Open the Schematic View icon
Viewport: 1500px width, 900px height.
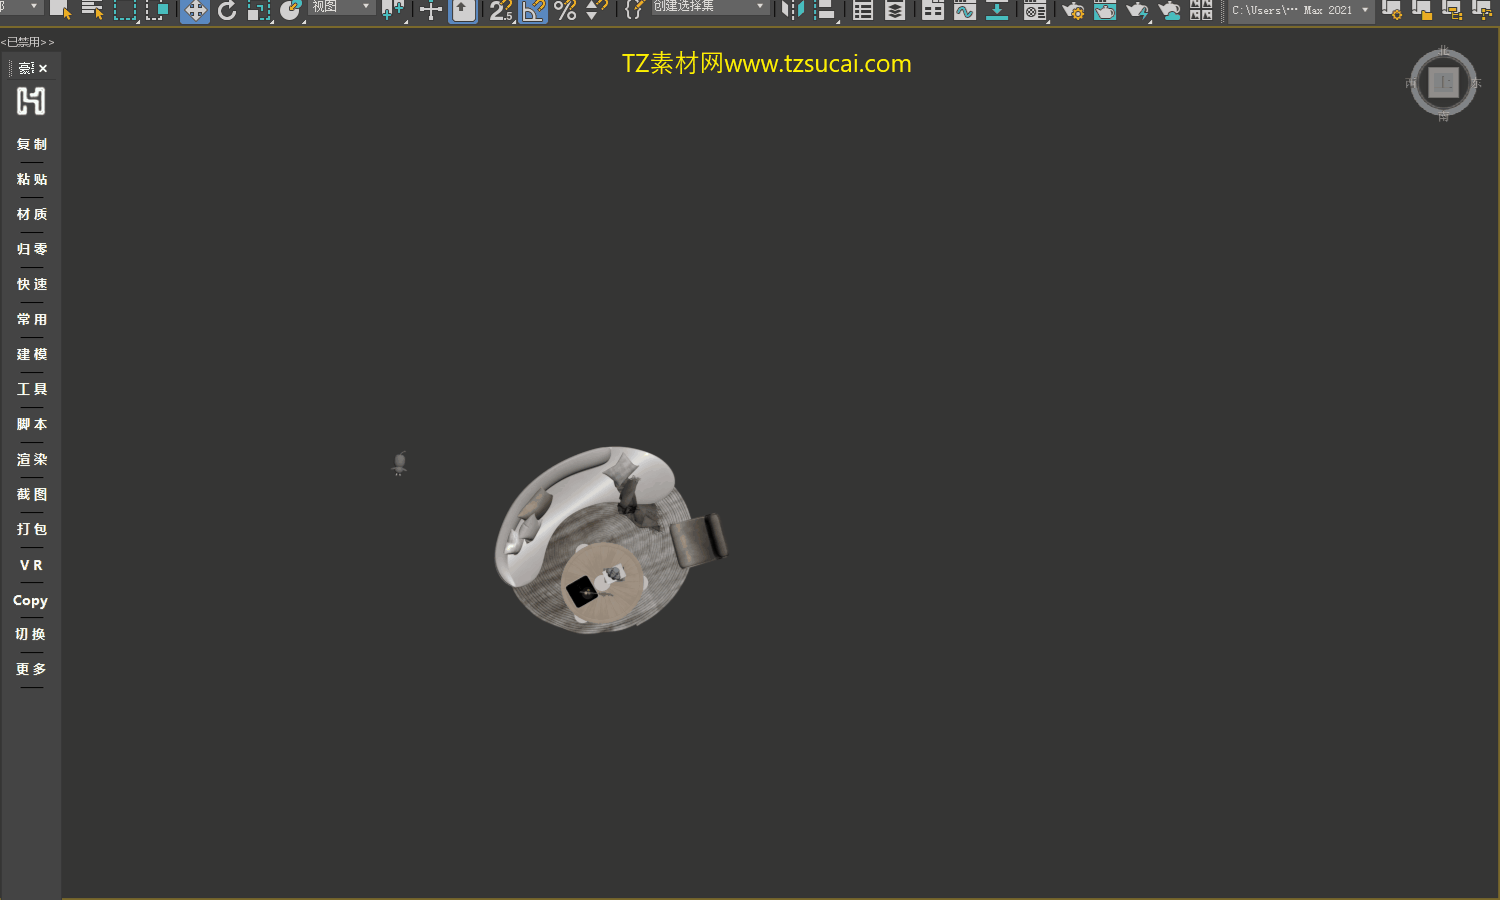pos(997,10)
